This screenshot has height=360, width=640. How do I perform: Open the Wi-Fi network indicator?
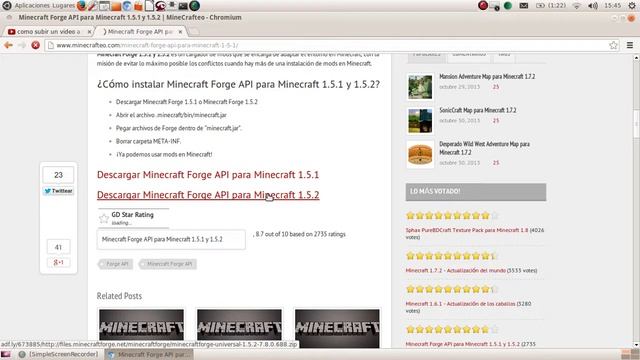[576, 6]
